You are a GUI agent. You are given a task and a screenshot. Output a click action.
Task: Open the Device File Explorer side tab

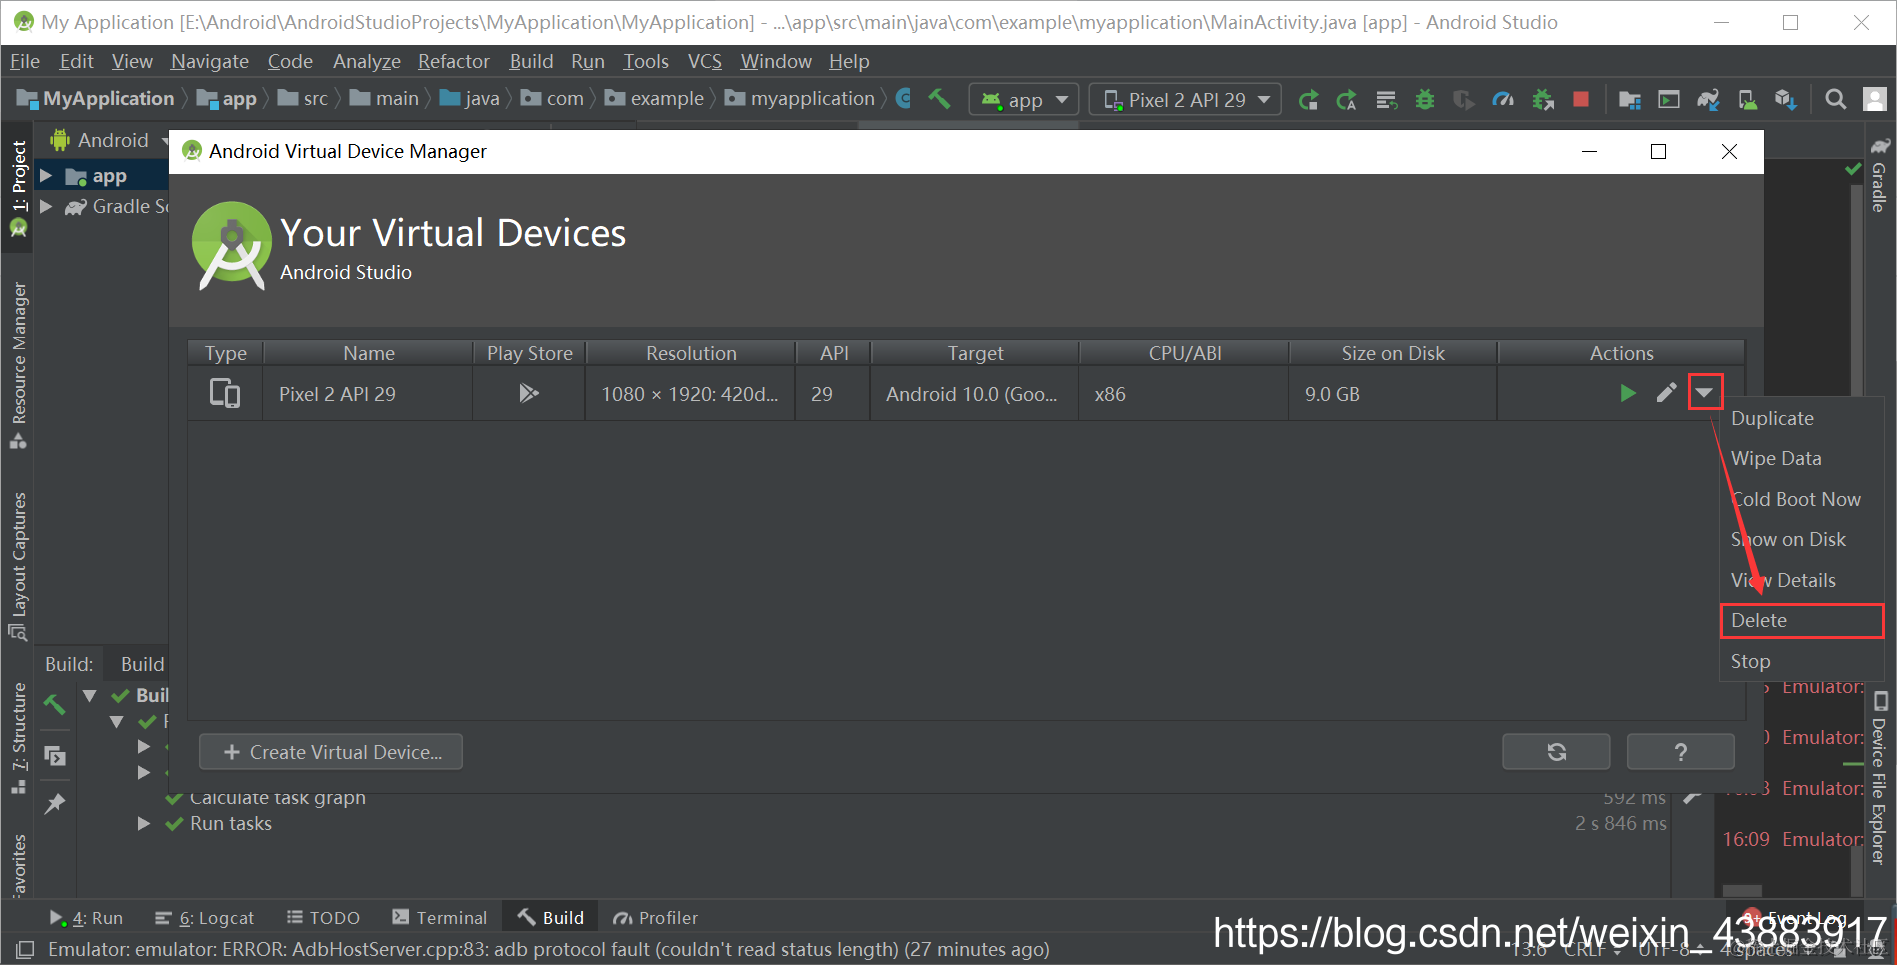point(1879,778)
